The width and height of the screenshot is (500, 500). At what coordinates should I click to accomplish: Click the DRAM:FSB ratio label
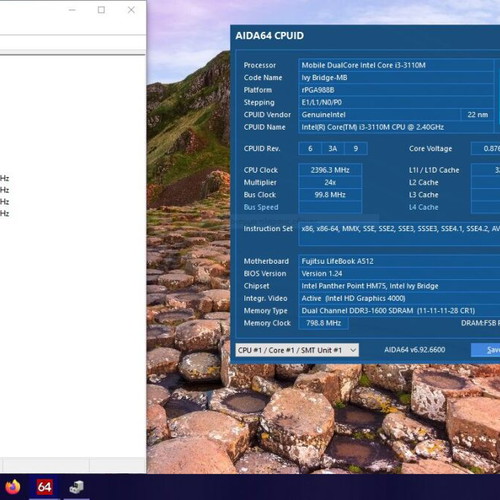[x=480, y=323]
